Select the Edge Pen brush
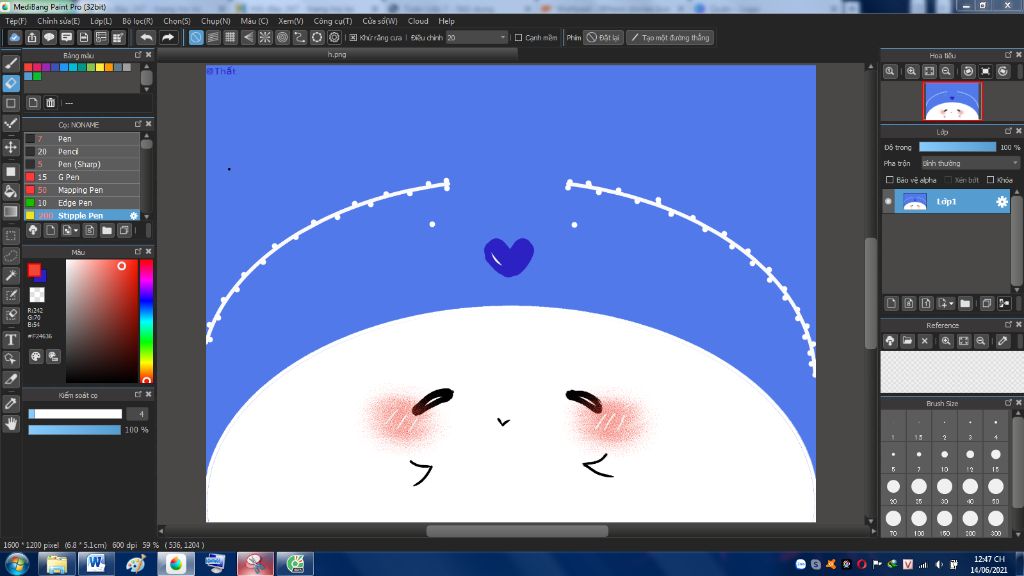The height and width of the screenshot is (576, 1024). pyautogui.click(x=82, y=202)
